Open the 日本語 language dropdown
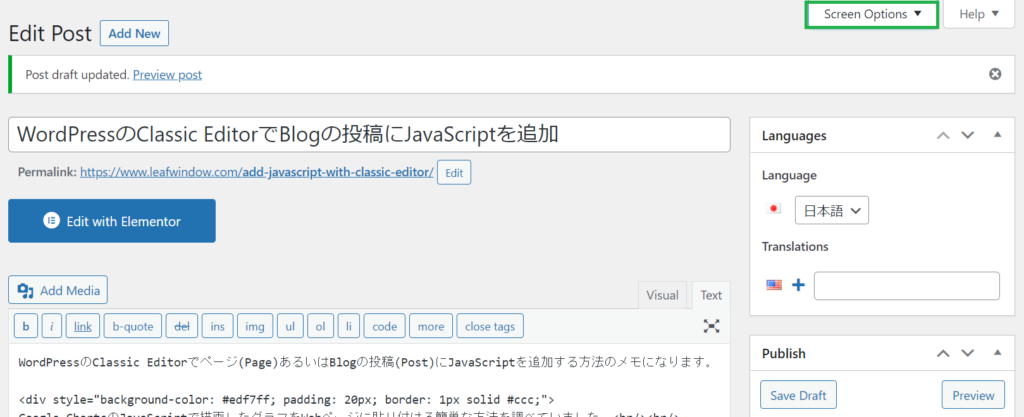The width and height of the screenshot is (1024, 417). (x=831, y=210)
